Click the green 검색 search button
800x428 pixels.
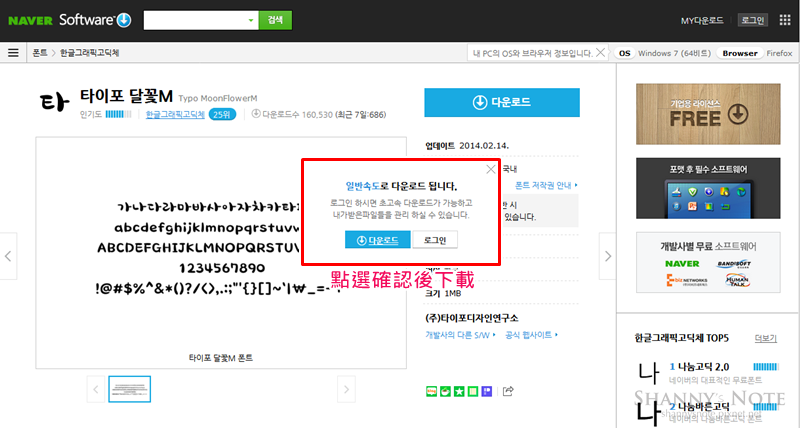tap(276, 20)
